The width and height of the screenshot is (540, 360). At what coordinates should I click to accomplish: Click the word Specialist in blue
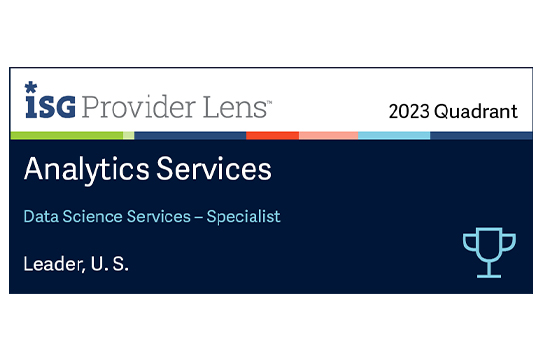243,217
